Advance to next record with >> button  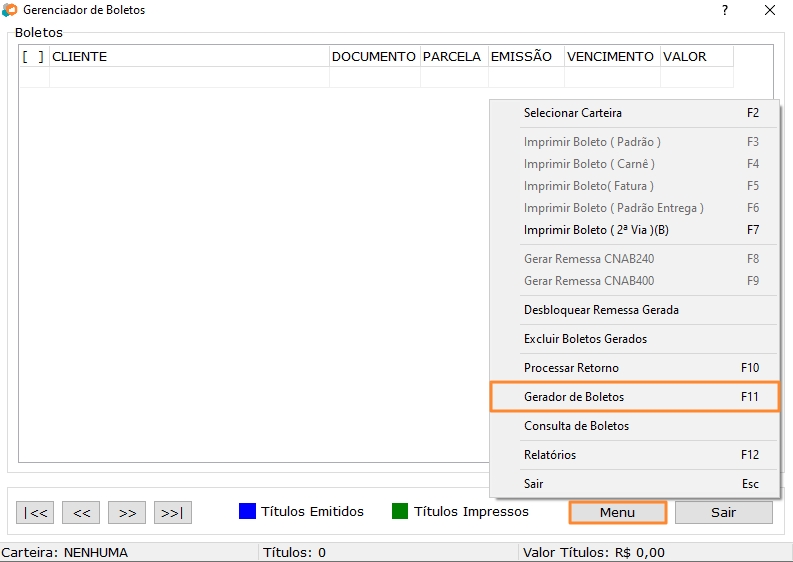pos(127,513)
